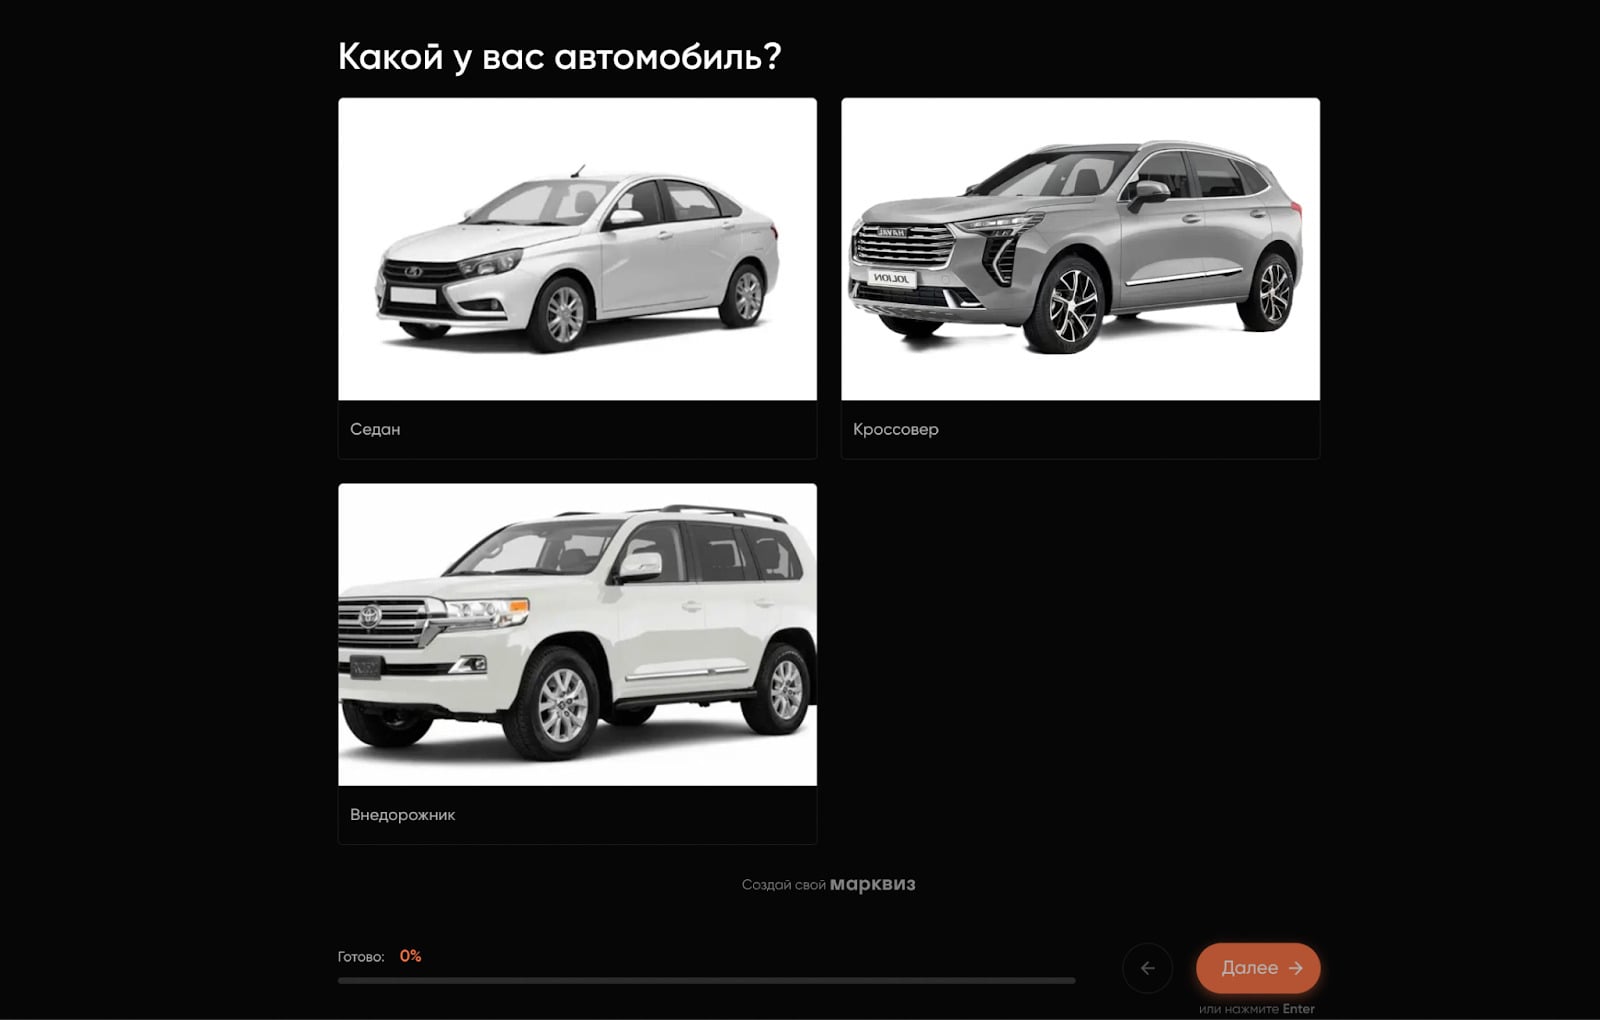Select the Кроссовер option label

(x=896, y=429)
